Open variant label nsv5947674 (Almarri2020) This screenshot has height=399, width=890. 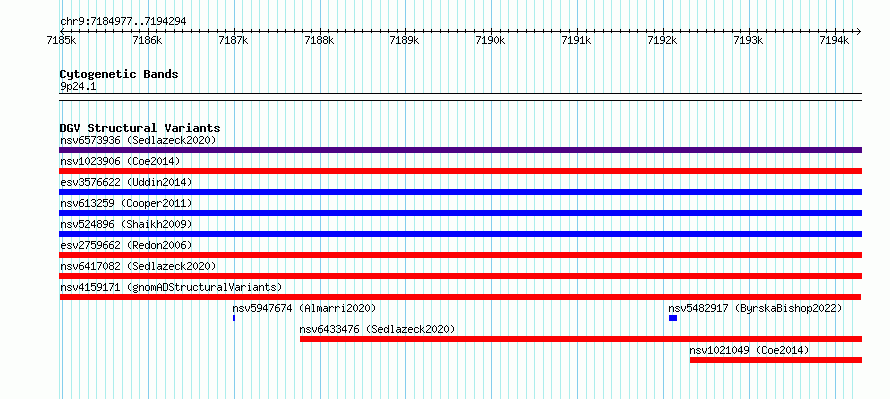[x=304, y=308]
